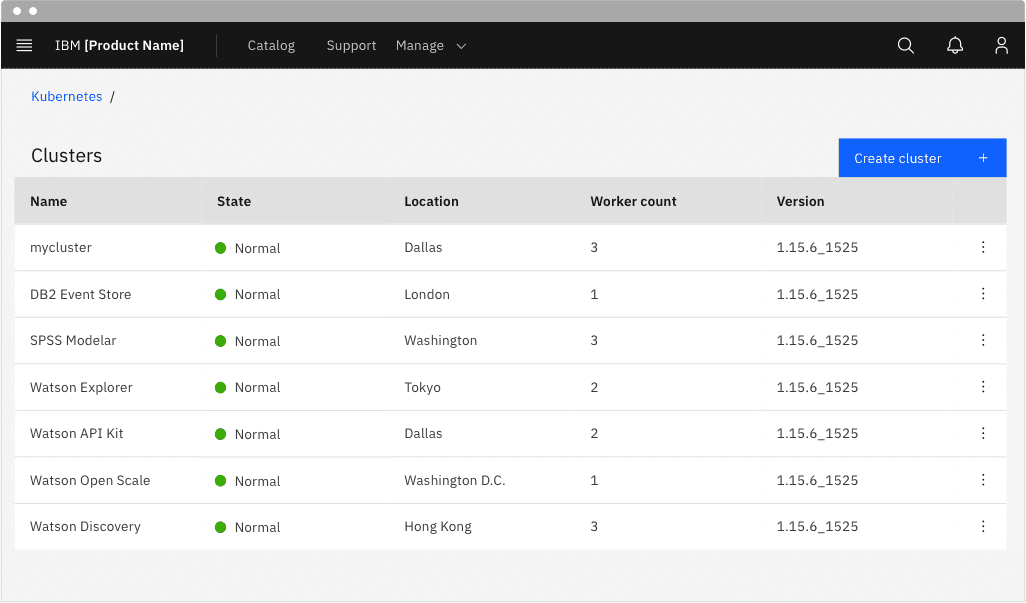
Task: Click the IBM [Product Name] title
Action: [x=119, y=46]
